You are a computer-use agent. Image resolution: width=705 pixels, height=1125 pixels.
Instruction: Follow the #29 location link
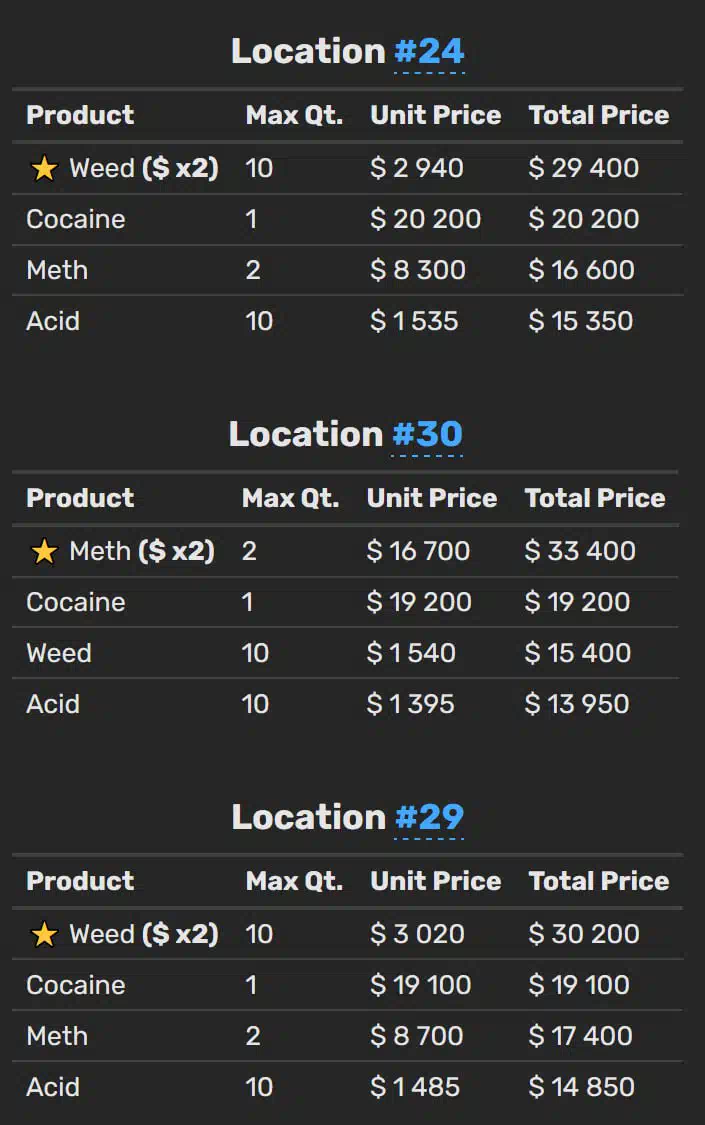coord(430,818)
